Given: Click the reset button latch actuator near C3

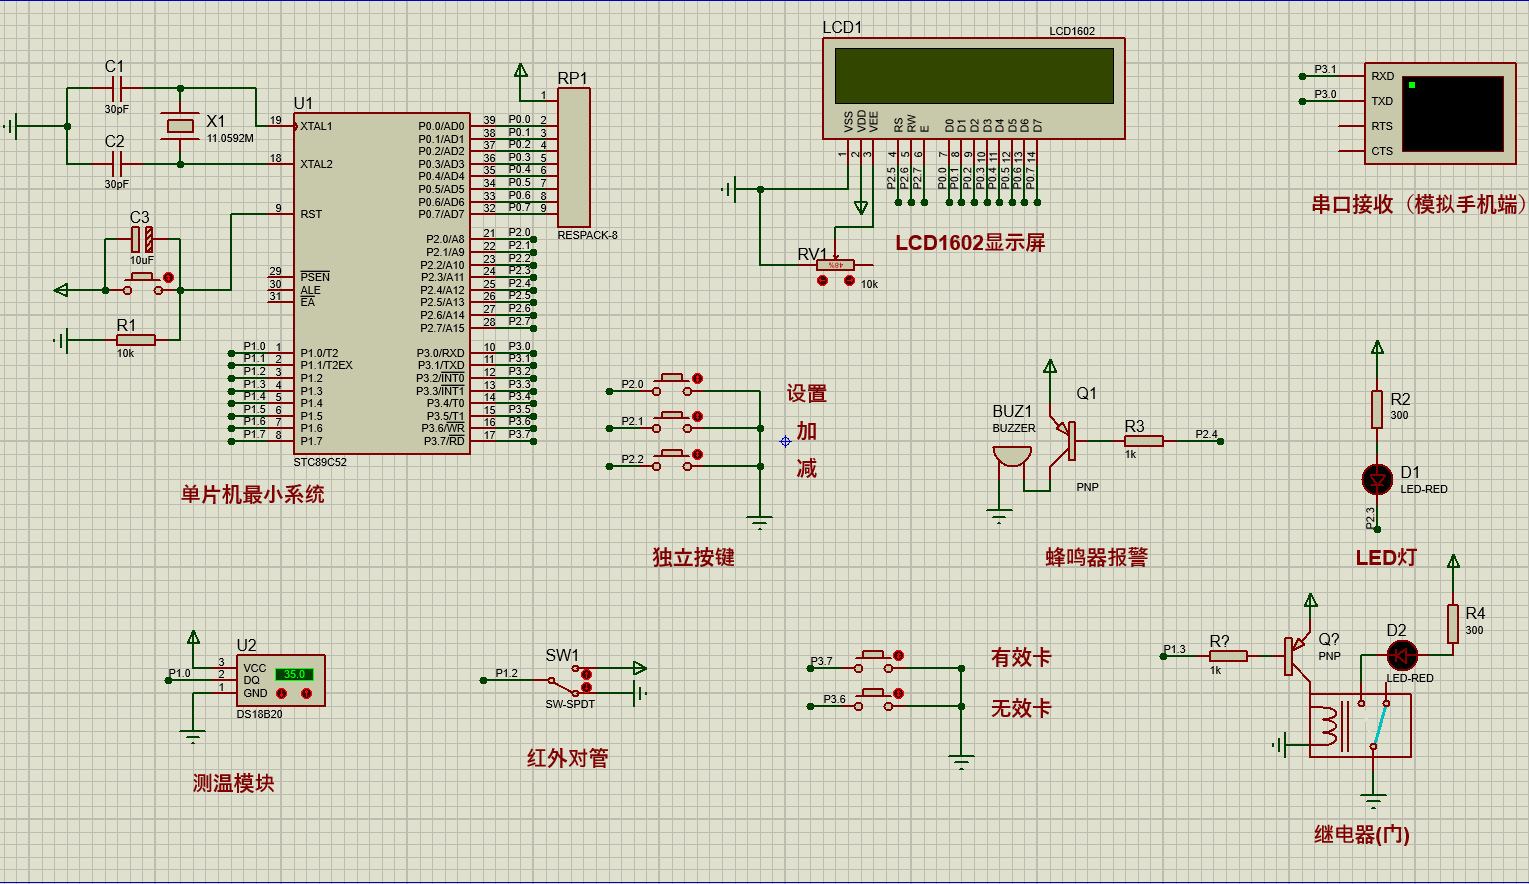Looking at the screenshot, I should pos(168,277).
